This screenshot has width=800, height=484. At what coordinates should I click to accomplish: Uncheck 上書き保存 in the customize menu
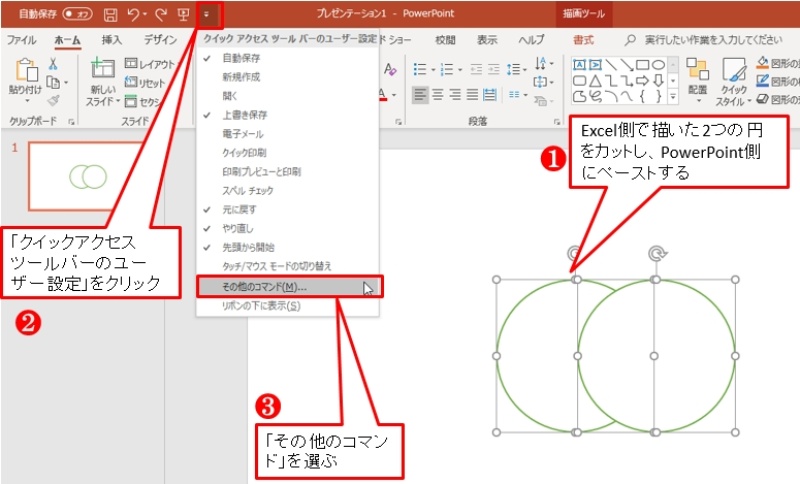point(245,114)
